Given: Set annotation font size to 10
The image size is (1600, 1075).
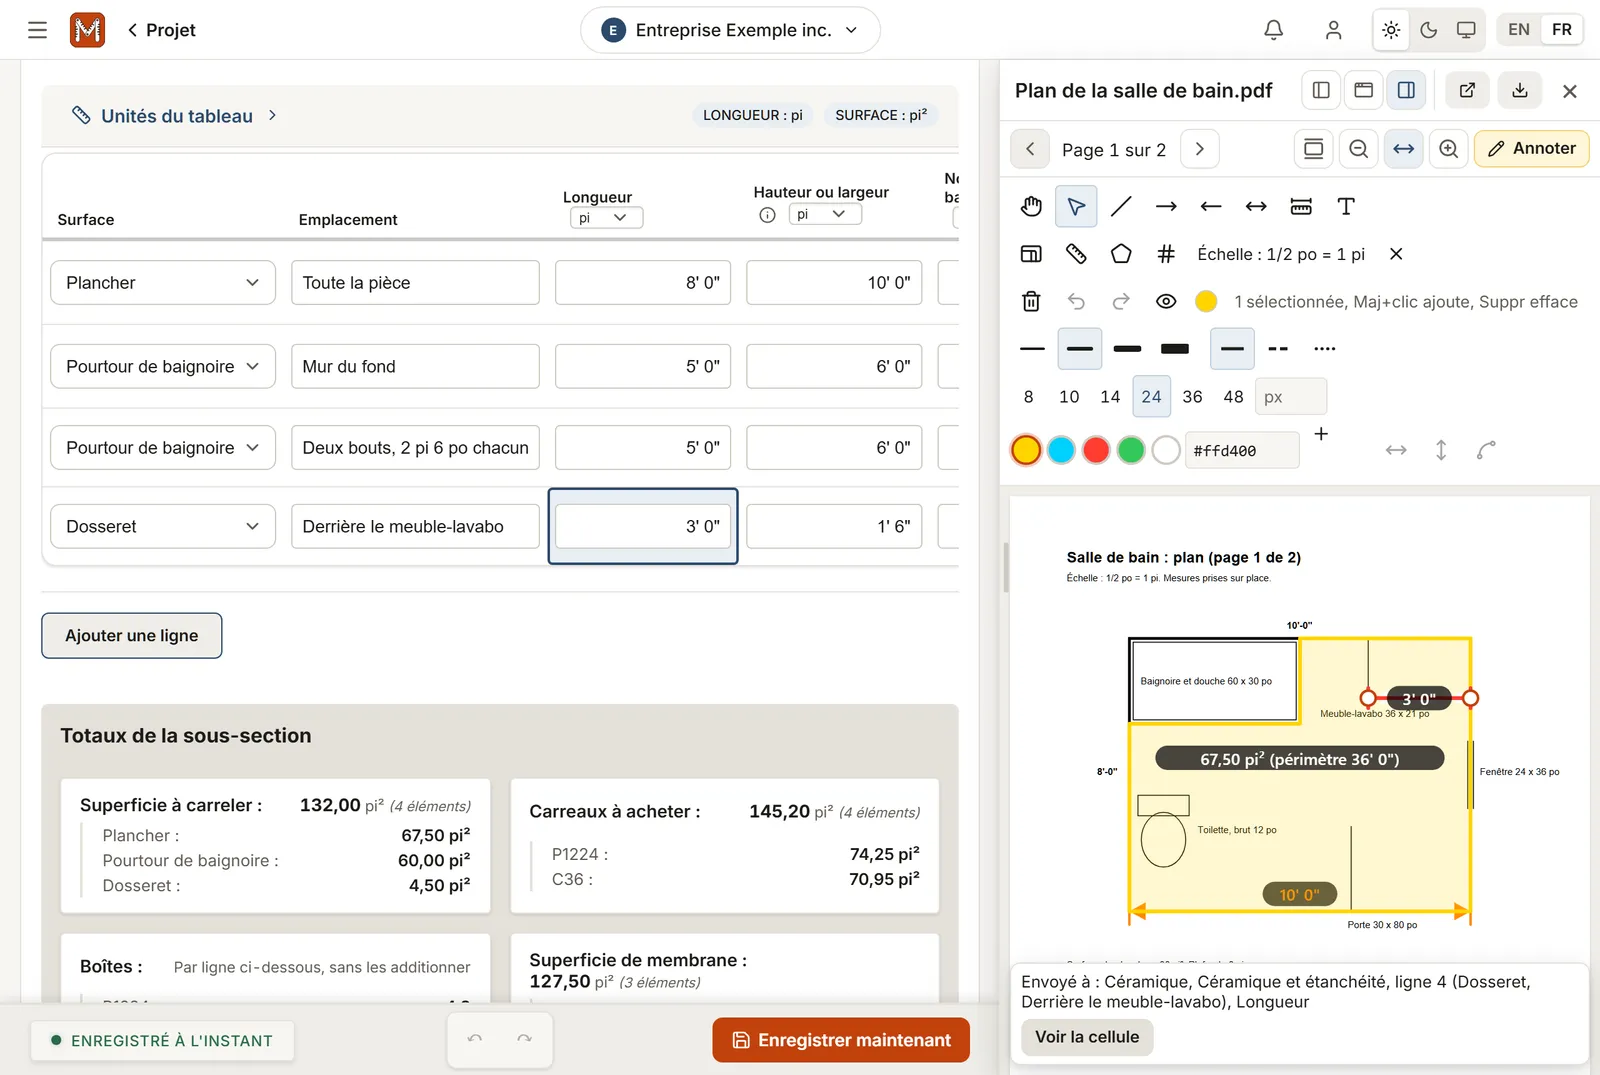Looking at the screenshot, I should coord(1069,397).
